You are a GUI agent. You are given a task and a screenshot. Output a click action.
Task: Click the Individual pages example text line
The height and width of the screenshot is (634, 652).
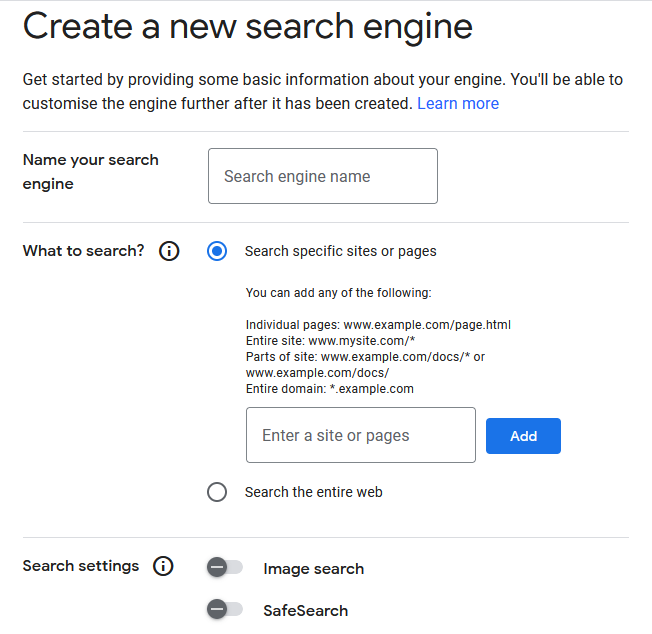[378, 325]
